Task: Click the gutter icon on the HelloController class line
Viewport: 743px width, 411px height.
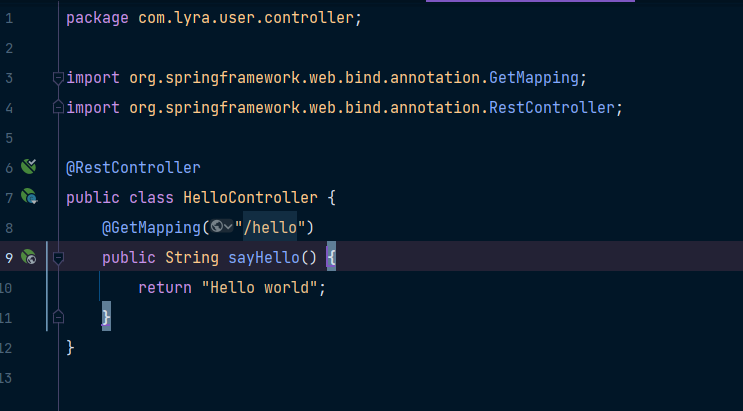Action: (x=29, y=197)
